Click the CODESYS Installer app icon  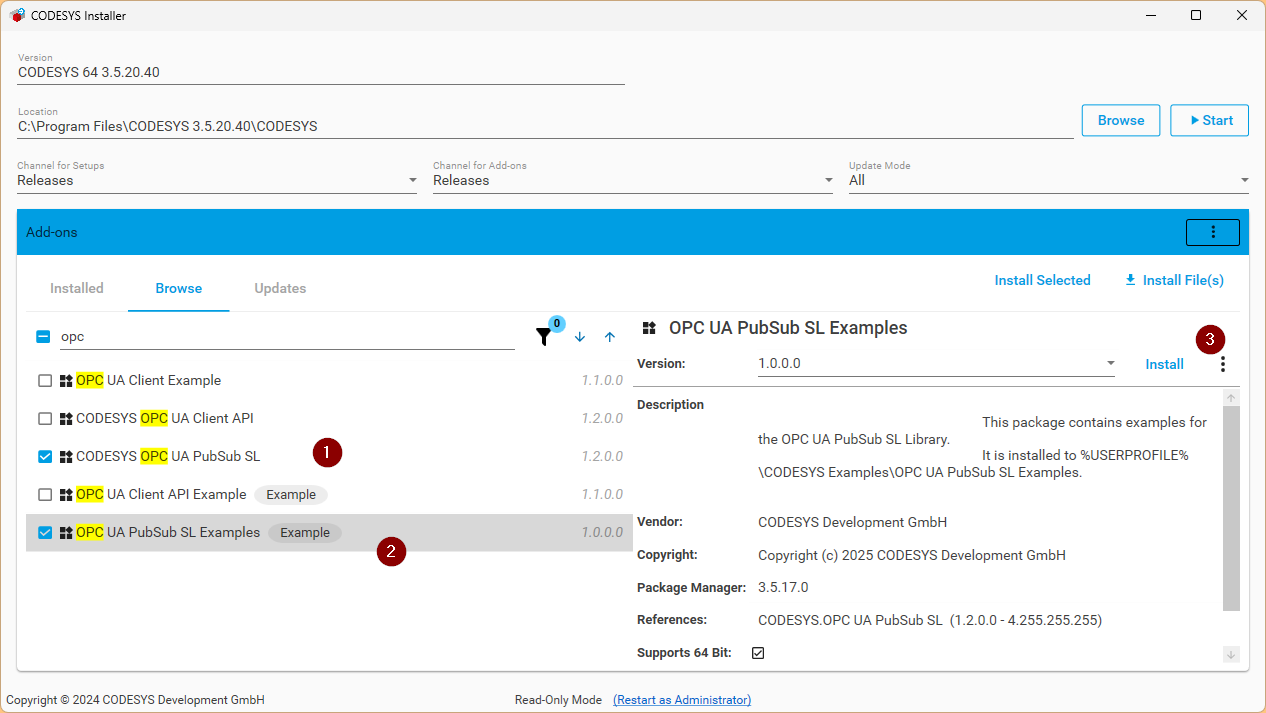[17, 15]
